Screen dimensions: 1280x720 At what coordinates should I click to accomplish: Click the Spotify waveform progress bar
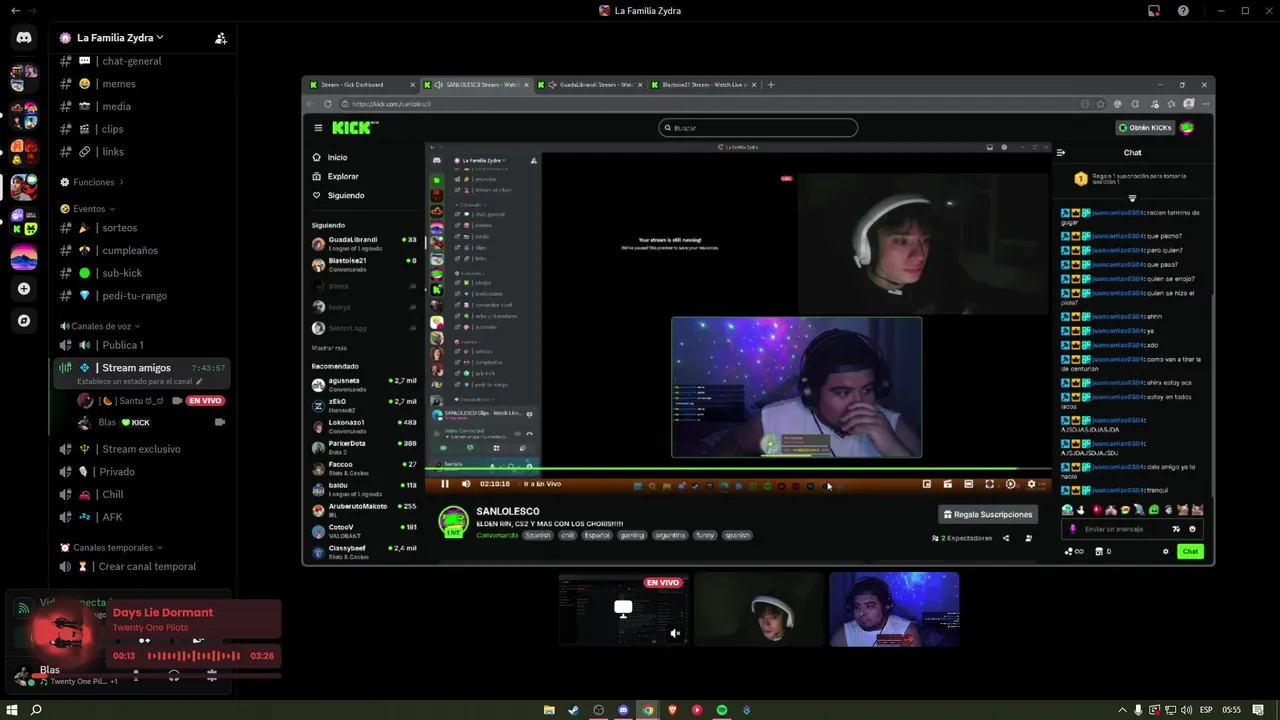(194, 656)
